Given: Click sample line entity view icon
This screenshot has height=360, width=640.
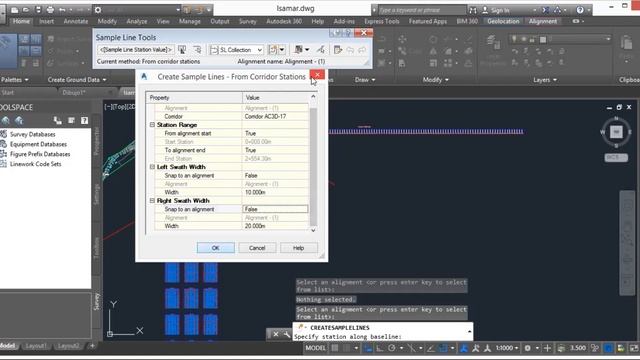Looking at the screenshot, I should click(338, 49).
